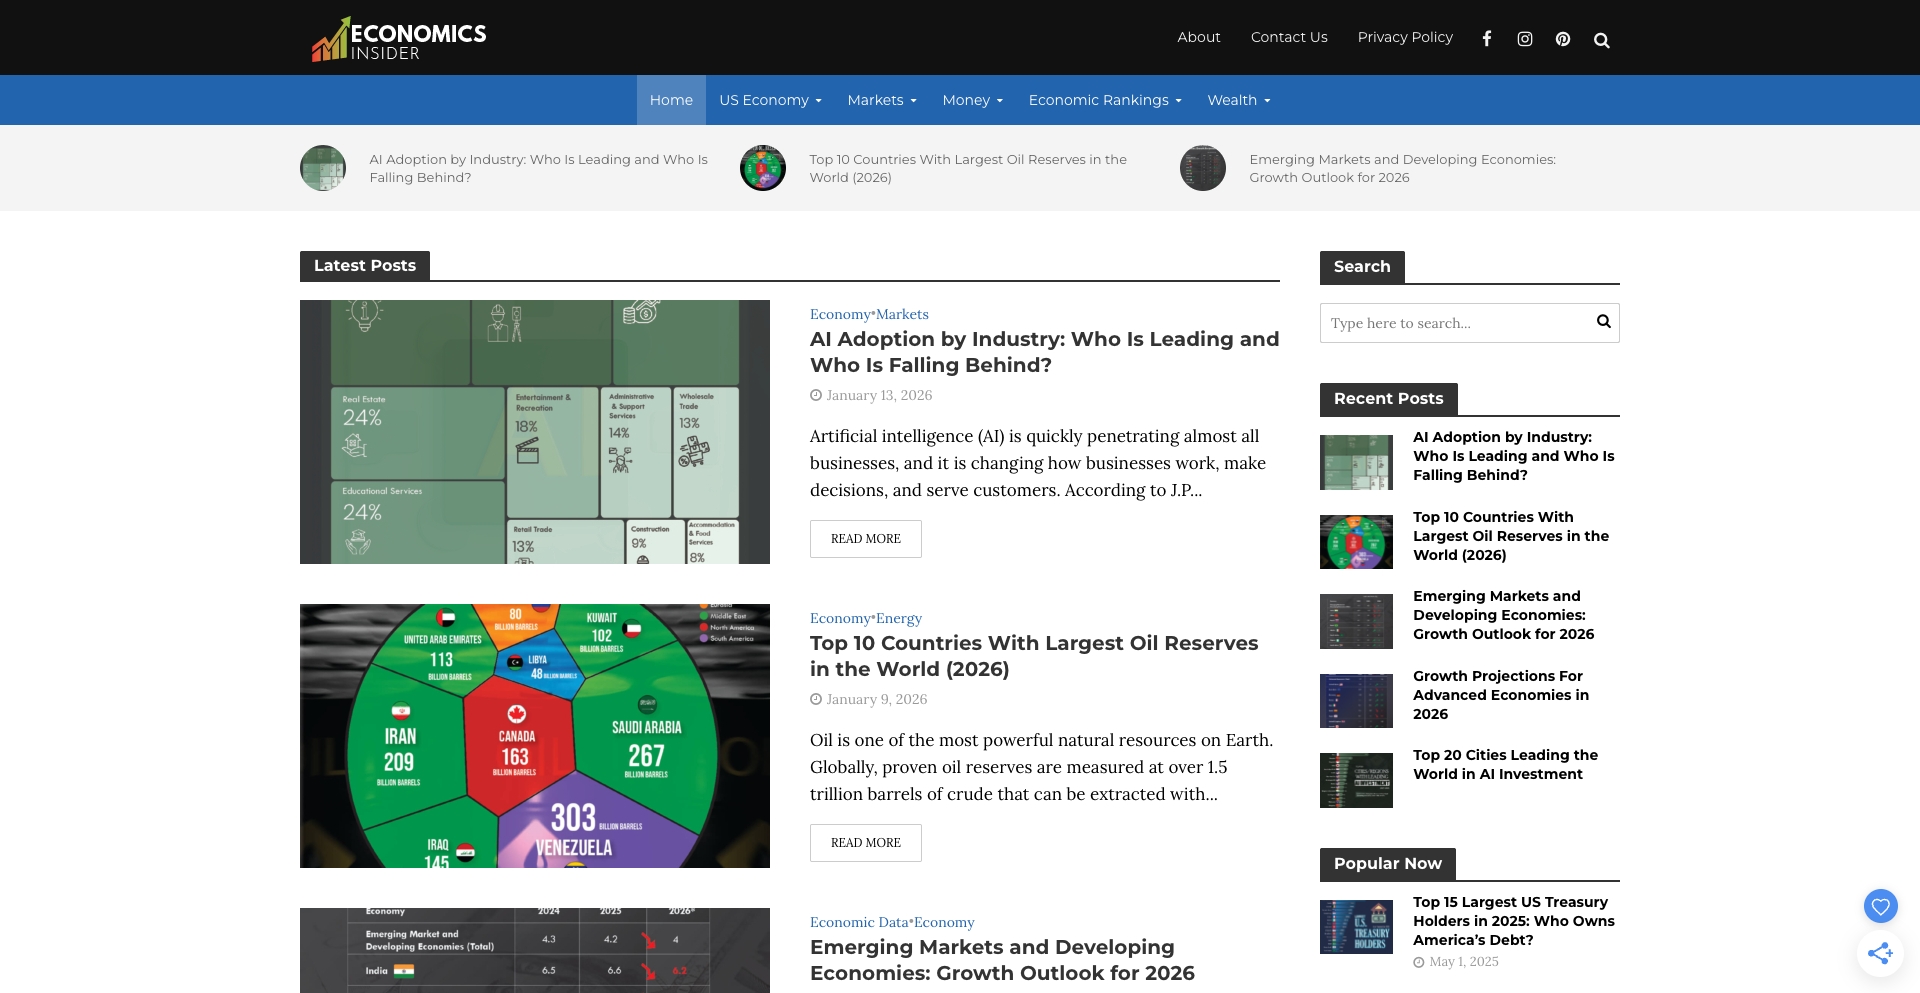1920x993 pixels.
Task: Click the heart reaction icon
Action: [x=1881, y=905]
